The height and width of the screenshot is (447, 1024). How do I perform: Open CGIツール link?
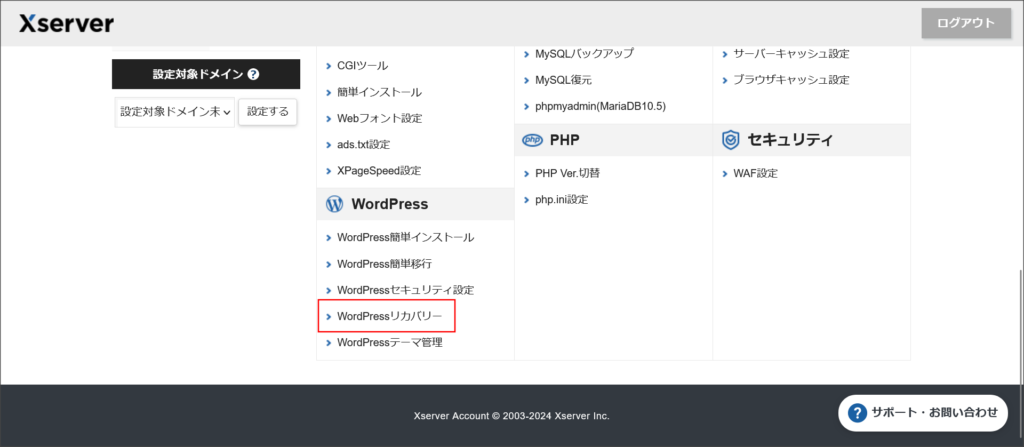[362, 66]
